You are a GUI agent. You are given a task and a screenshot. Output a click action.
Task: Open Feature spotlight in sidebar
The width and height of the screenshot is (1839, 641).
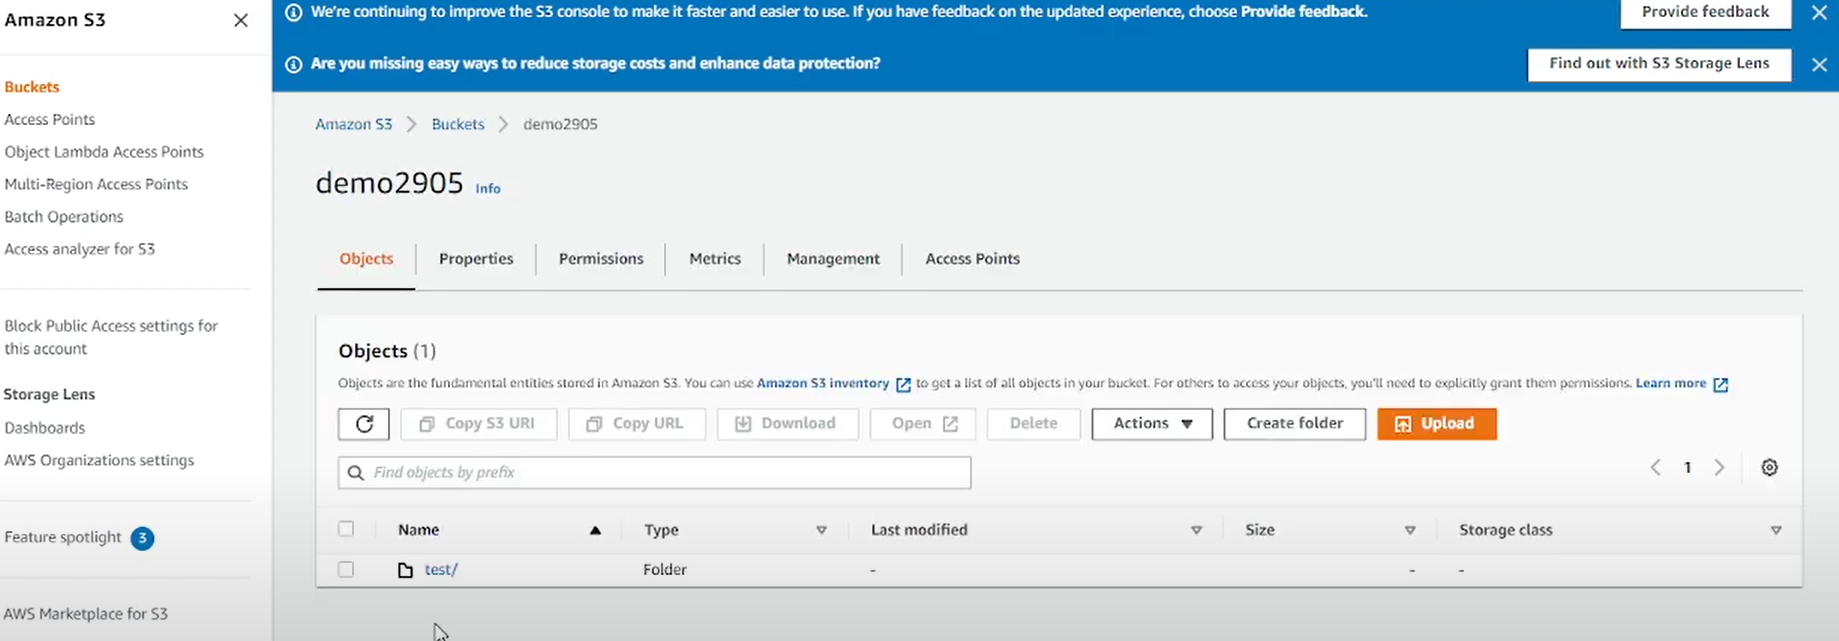63,538
